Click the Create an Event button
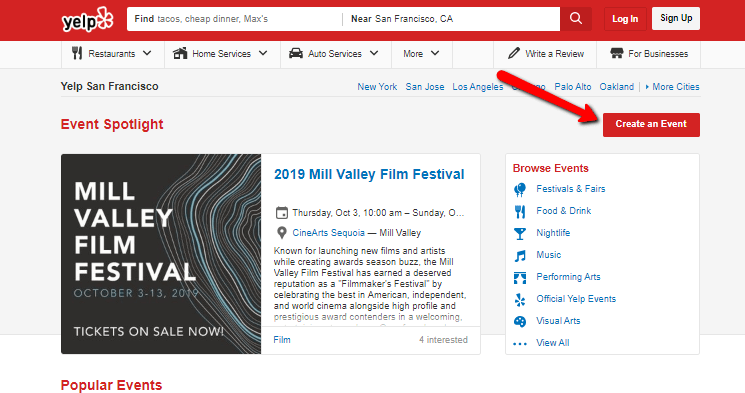745x393 pixels. (x=651, y=125)
